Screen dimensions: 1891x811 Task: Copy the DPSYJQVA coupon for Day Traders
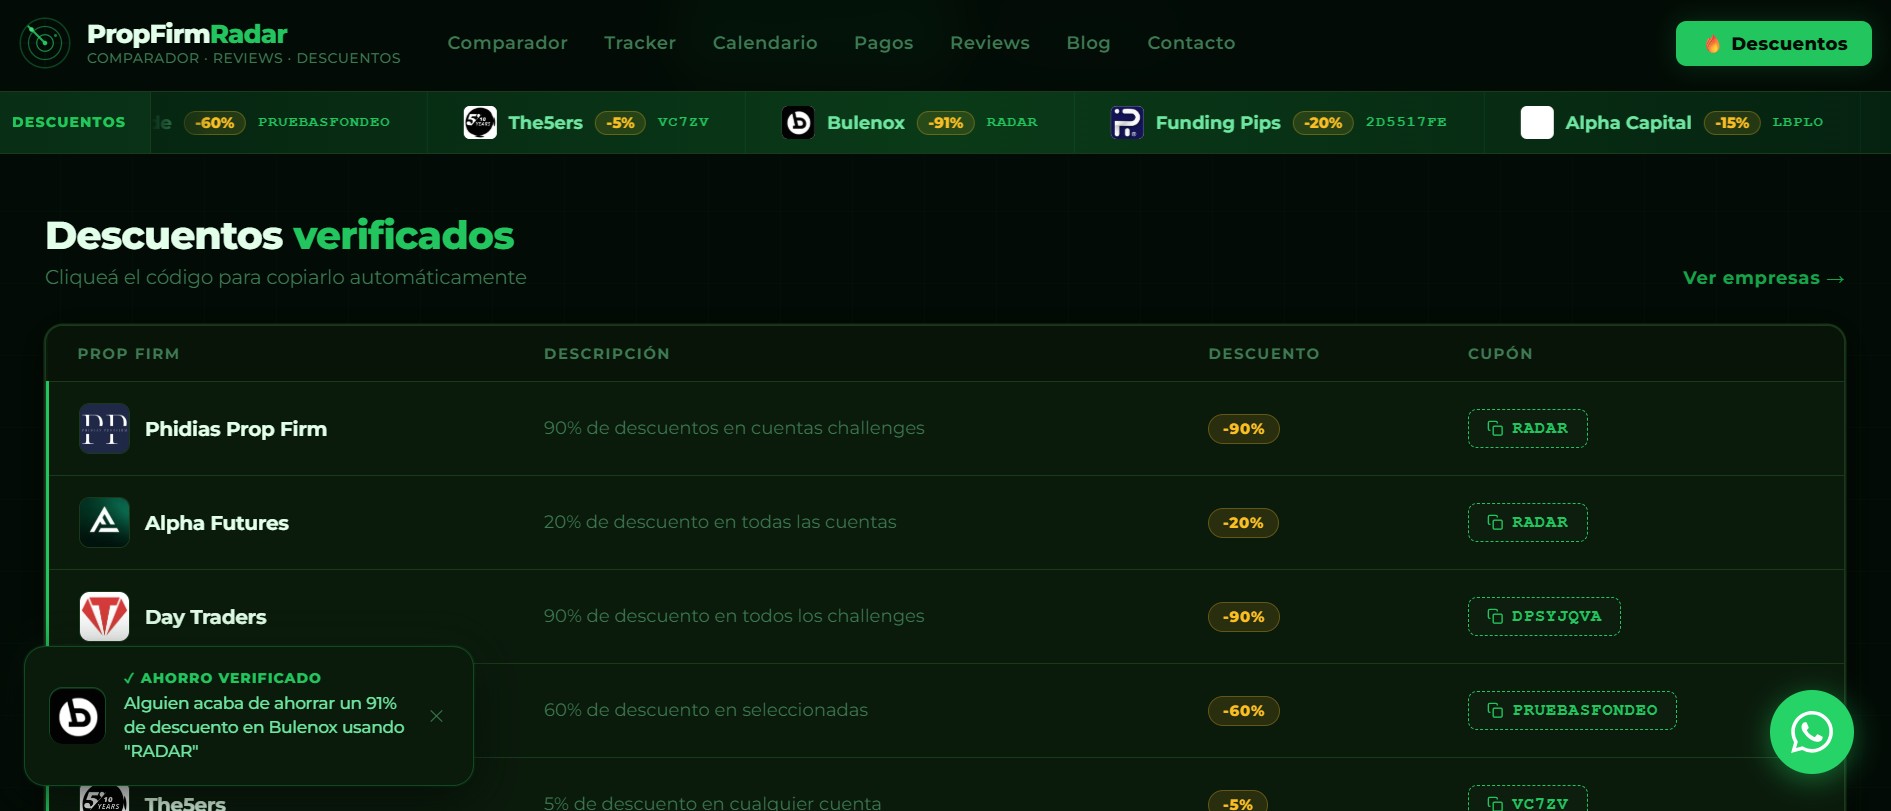click(1544, 617)
